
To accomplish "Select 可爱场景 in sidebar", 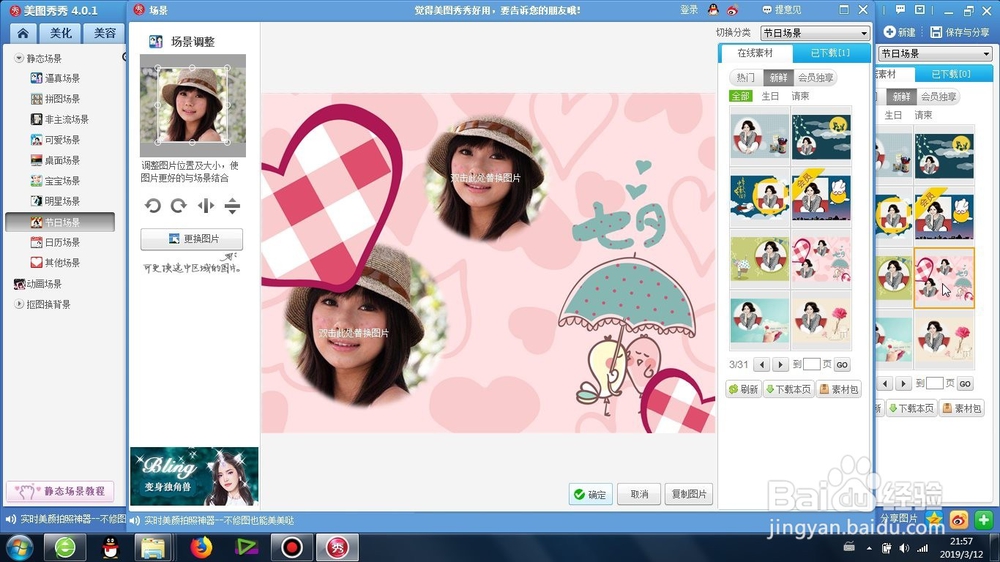I will pos(55,140).
